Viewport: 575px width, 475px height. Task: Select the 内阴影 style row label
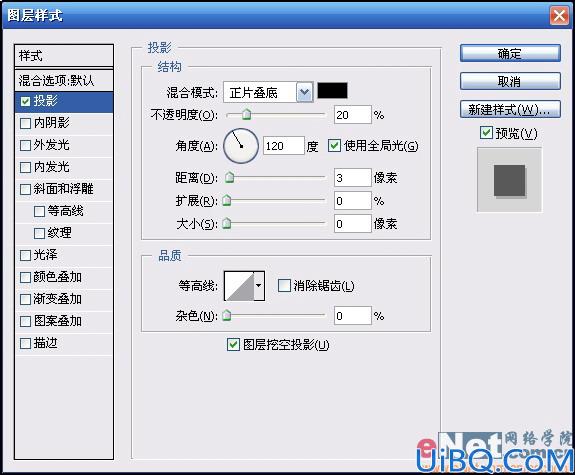pyautogui.click(x=52, y=123)
